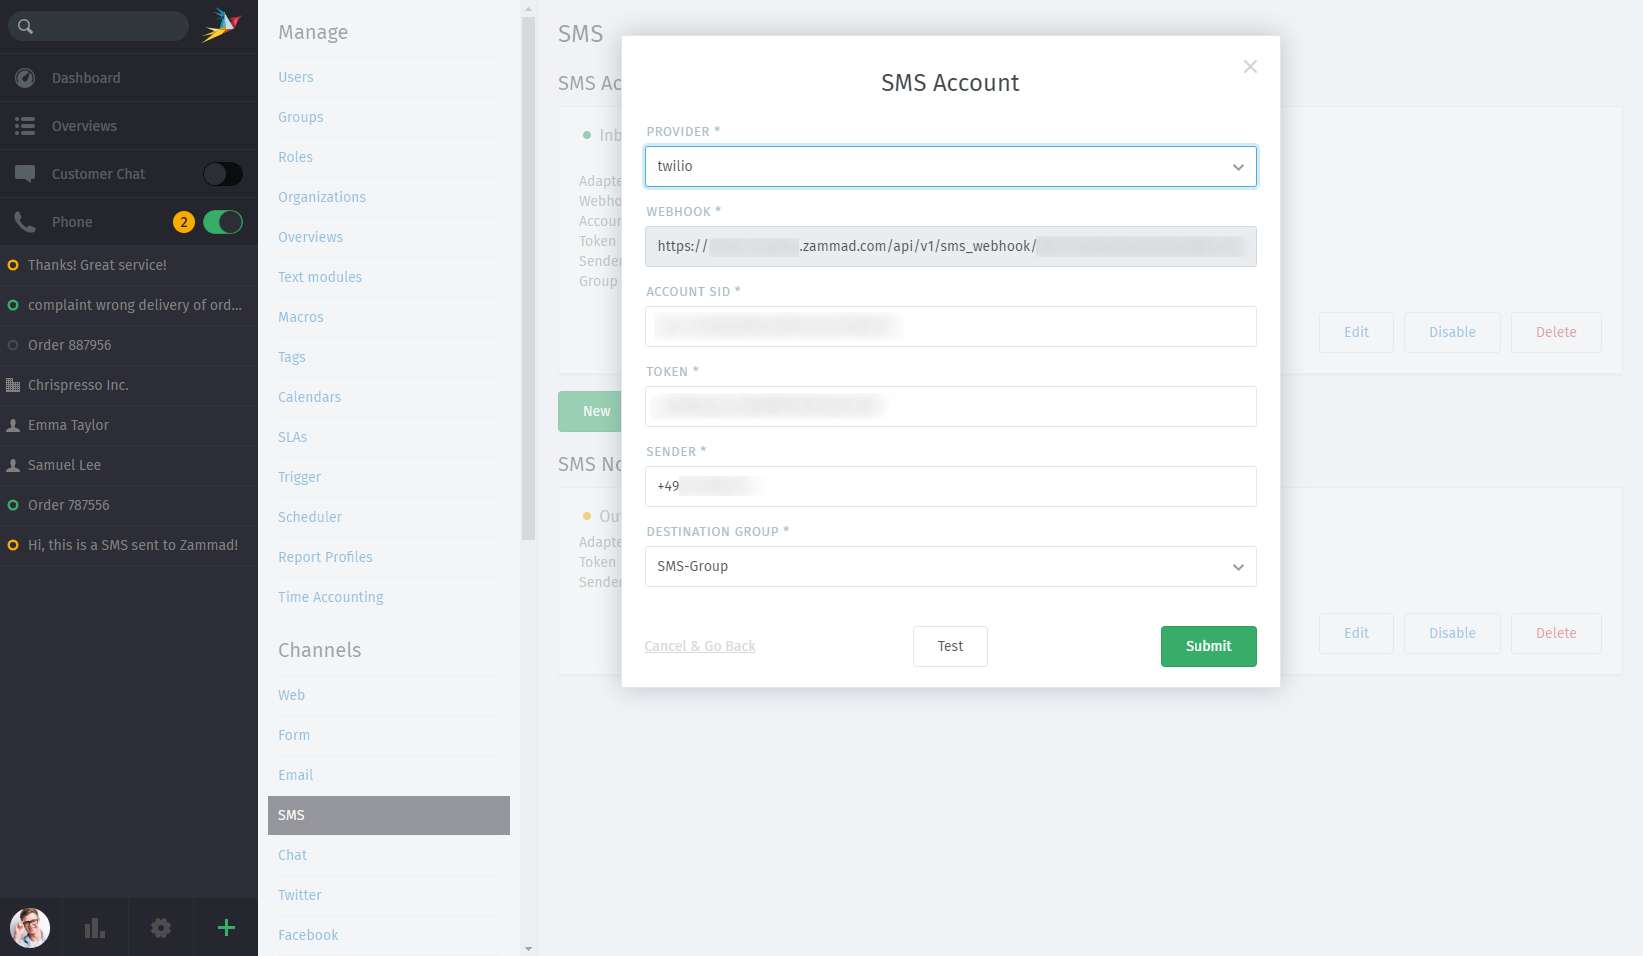
Task: Click the admin menu scrollbar
Action: tap(528, 278)
